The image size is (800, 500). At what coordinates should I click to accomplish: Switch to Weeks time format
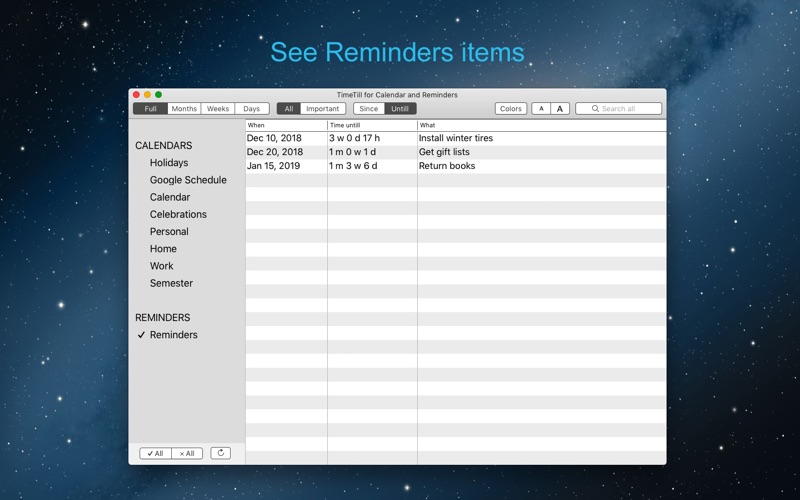click(218, 109)
